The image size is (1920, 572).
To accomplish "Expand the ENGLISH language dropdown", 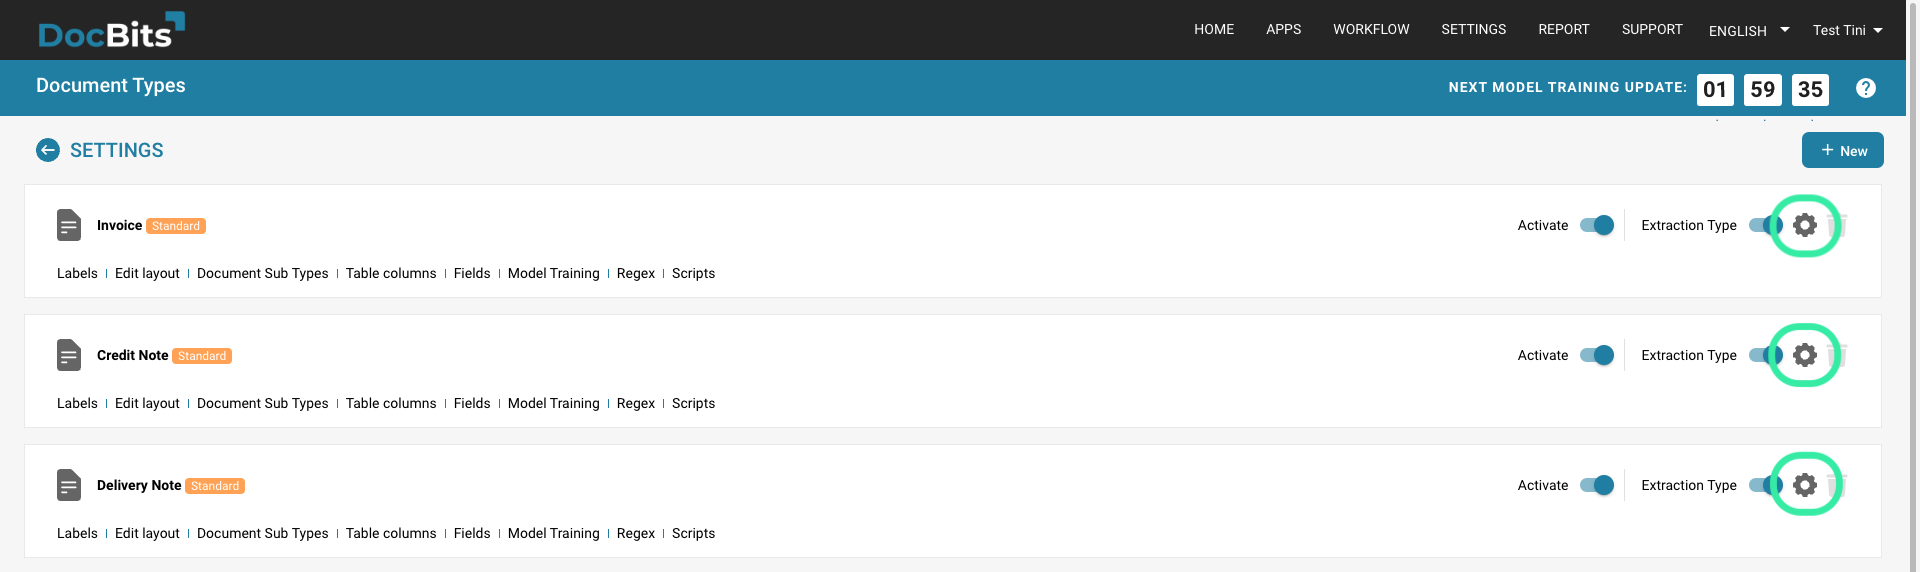I will [1748, 30].
